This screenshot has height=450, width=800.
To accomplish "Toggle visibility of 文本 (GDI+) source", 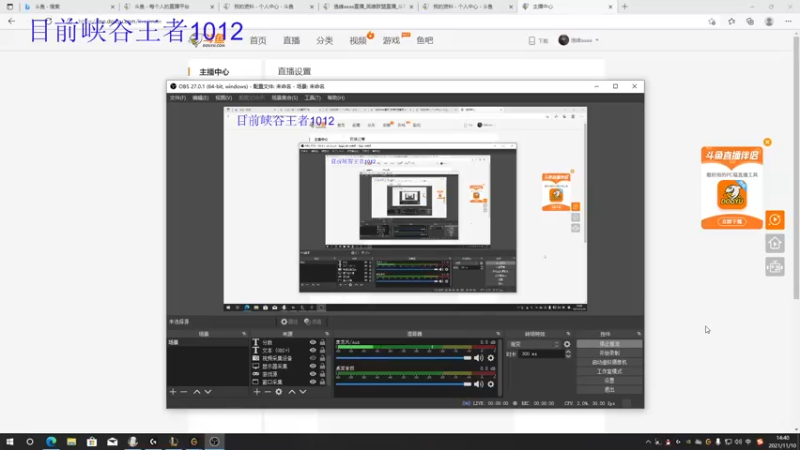I will [x=313, y=351].
